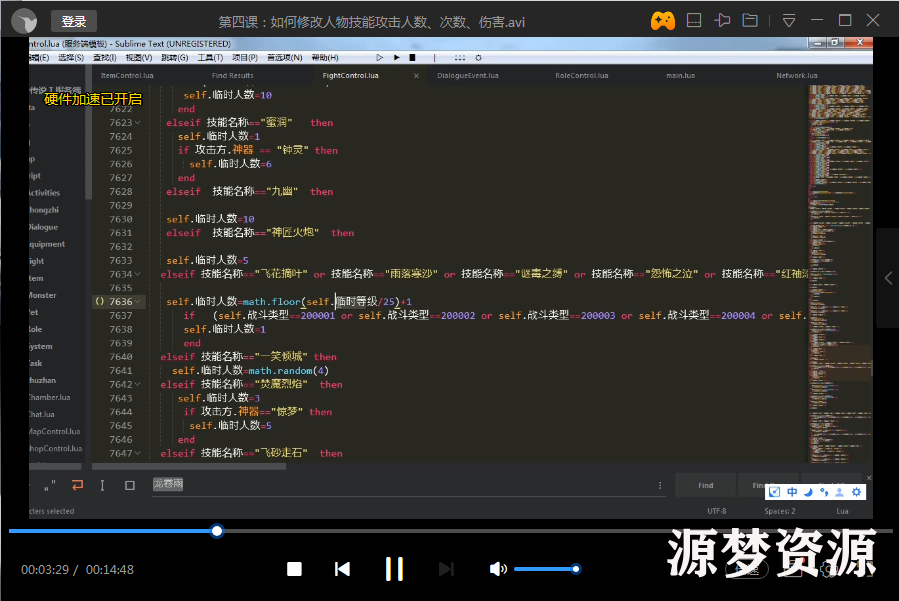Click the Find button
The image size is (899, 601).
705,485
